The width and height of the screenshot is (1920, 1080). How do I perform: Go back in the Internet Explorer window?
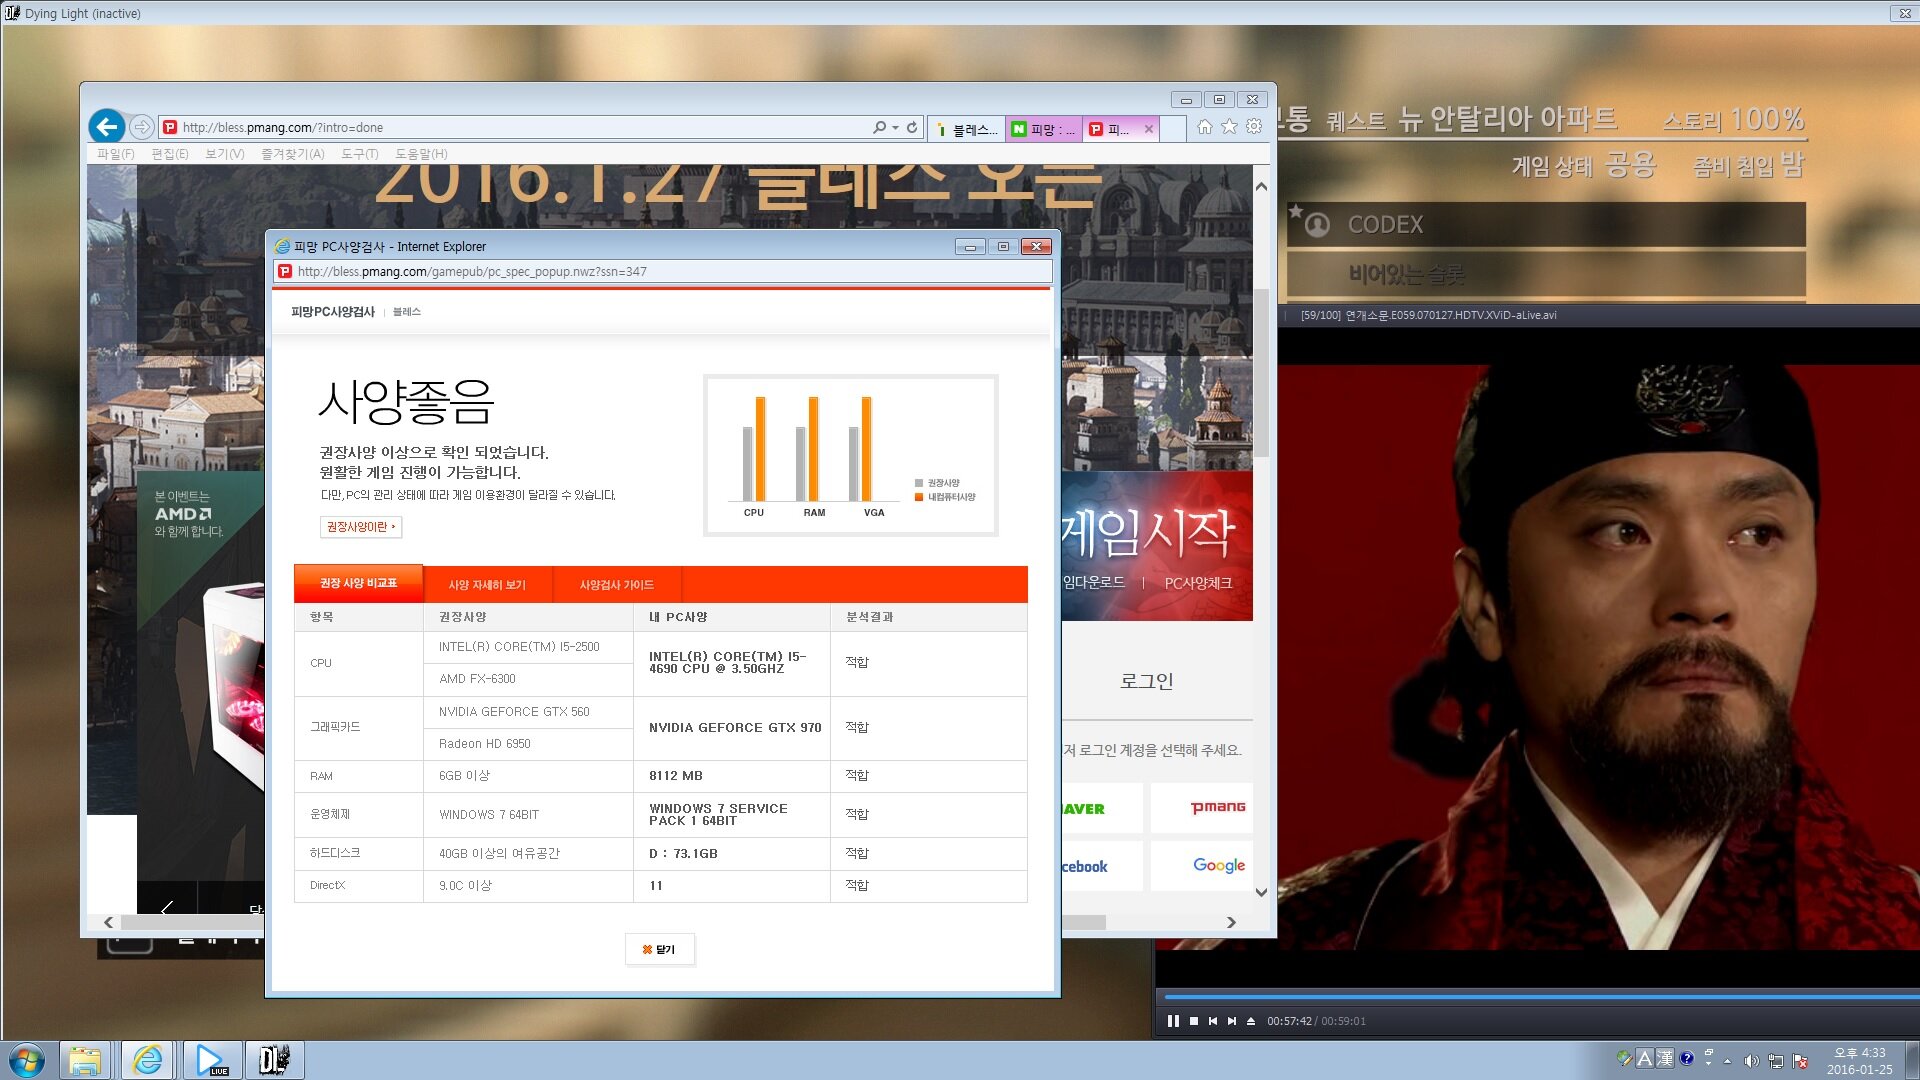click(107, 127)
